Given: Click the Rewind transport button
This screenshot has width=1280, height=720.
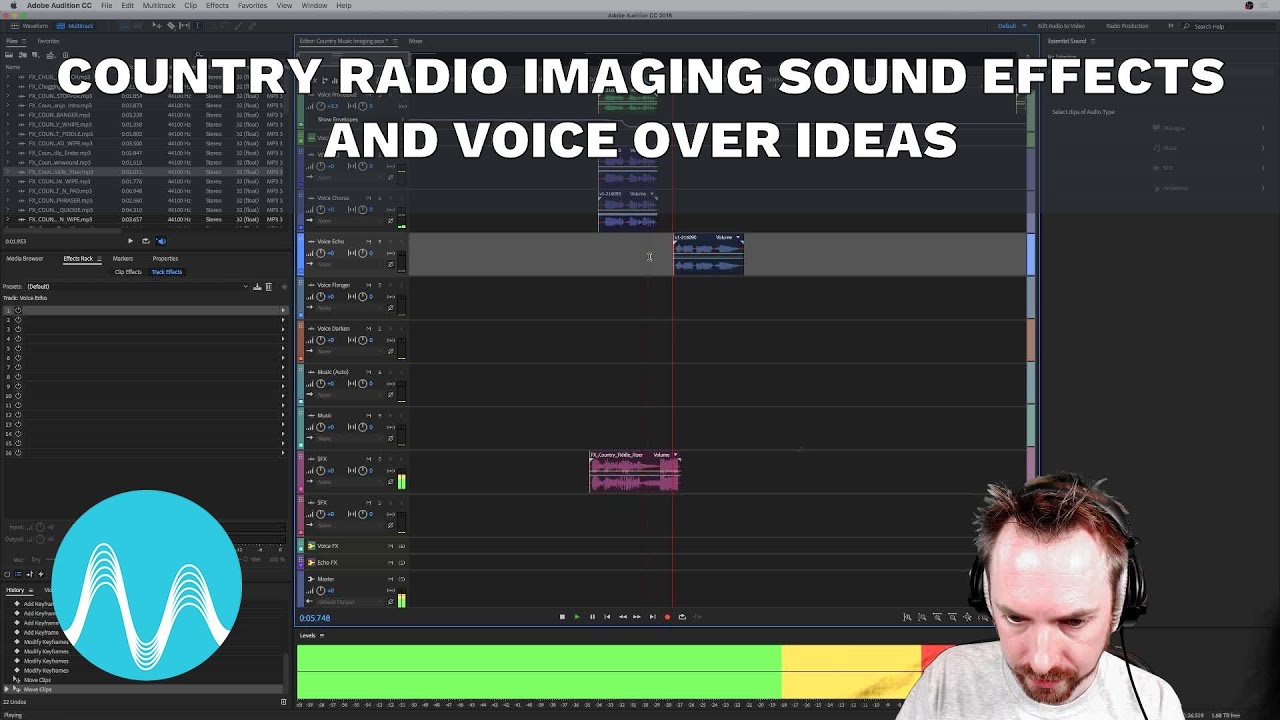Looking at the screenshot, I should (x=622, y=617).
